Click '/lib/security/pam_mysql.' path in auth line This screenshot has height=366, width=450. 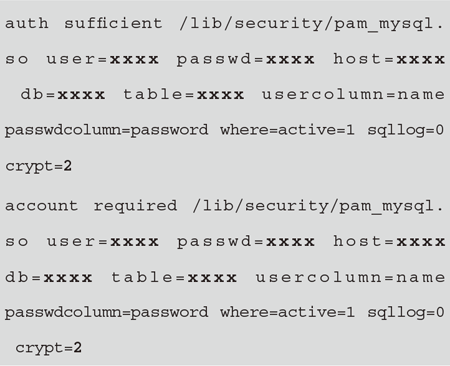[311, 24]
